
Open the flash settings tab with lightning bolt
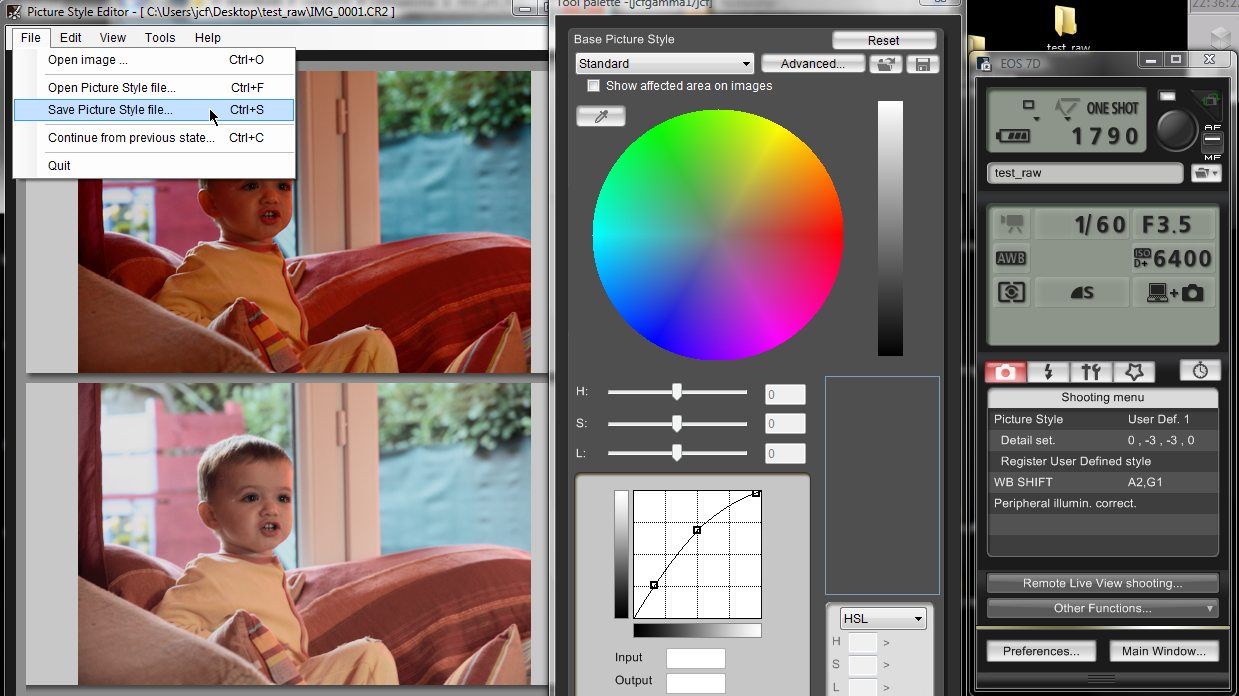[1048, 372]
